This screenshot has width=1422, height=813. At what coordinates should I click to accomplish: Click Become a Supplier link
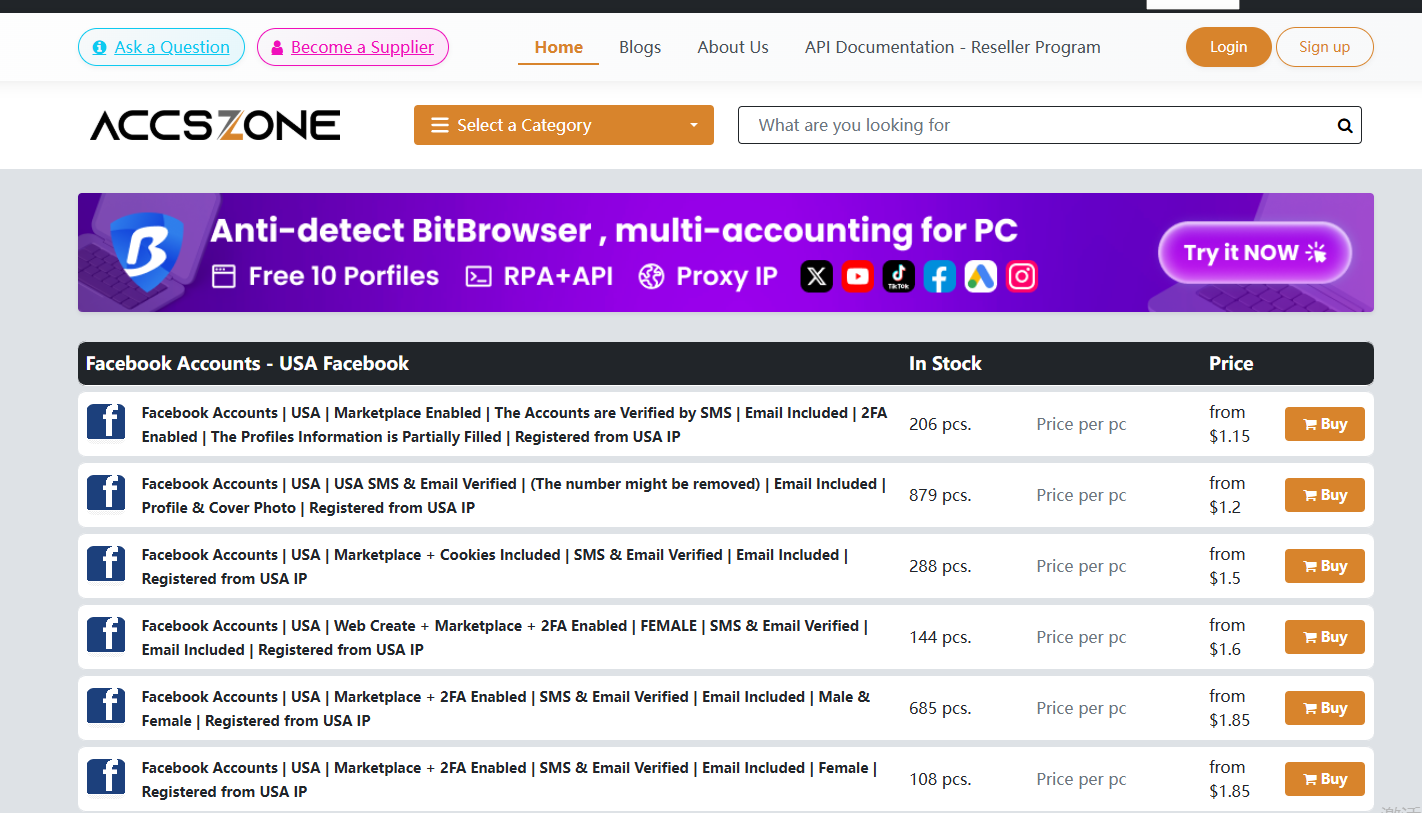point(353,47)
